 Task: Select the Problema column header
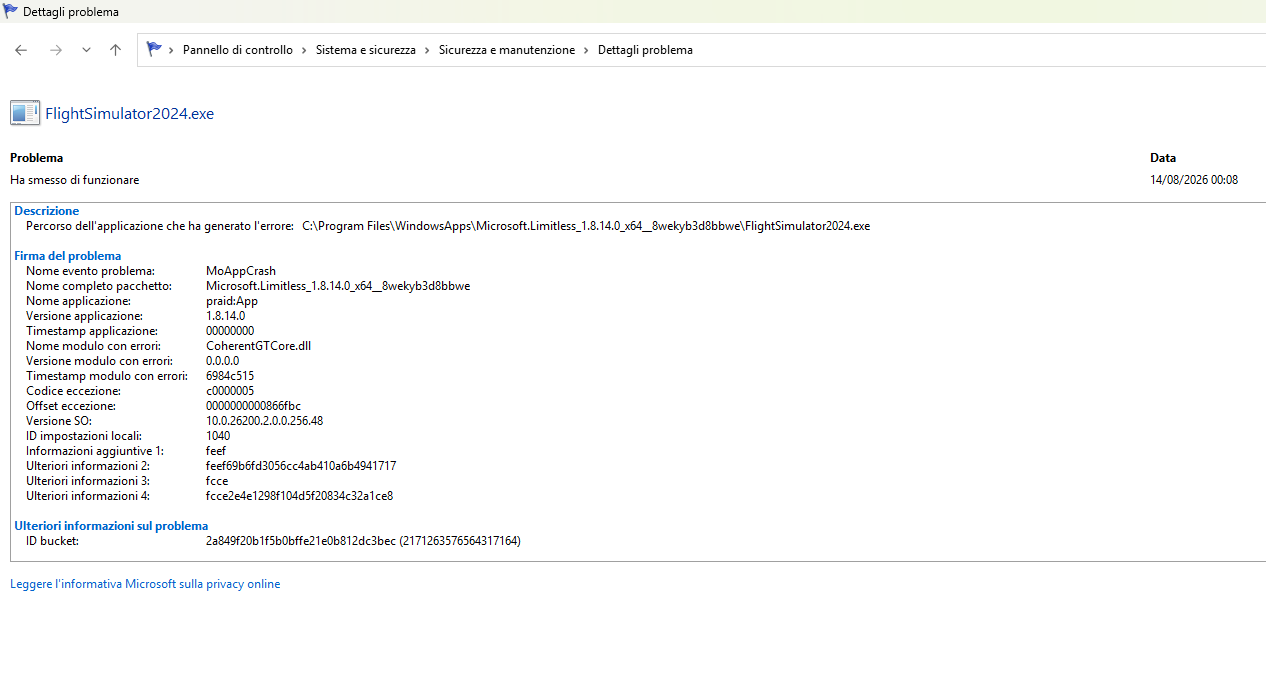36,158
